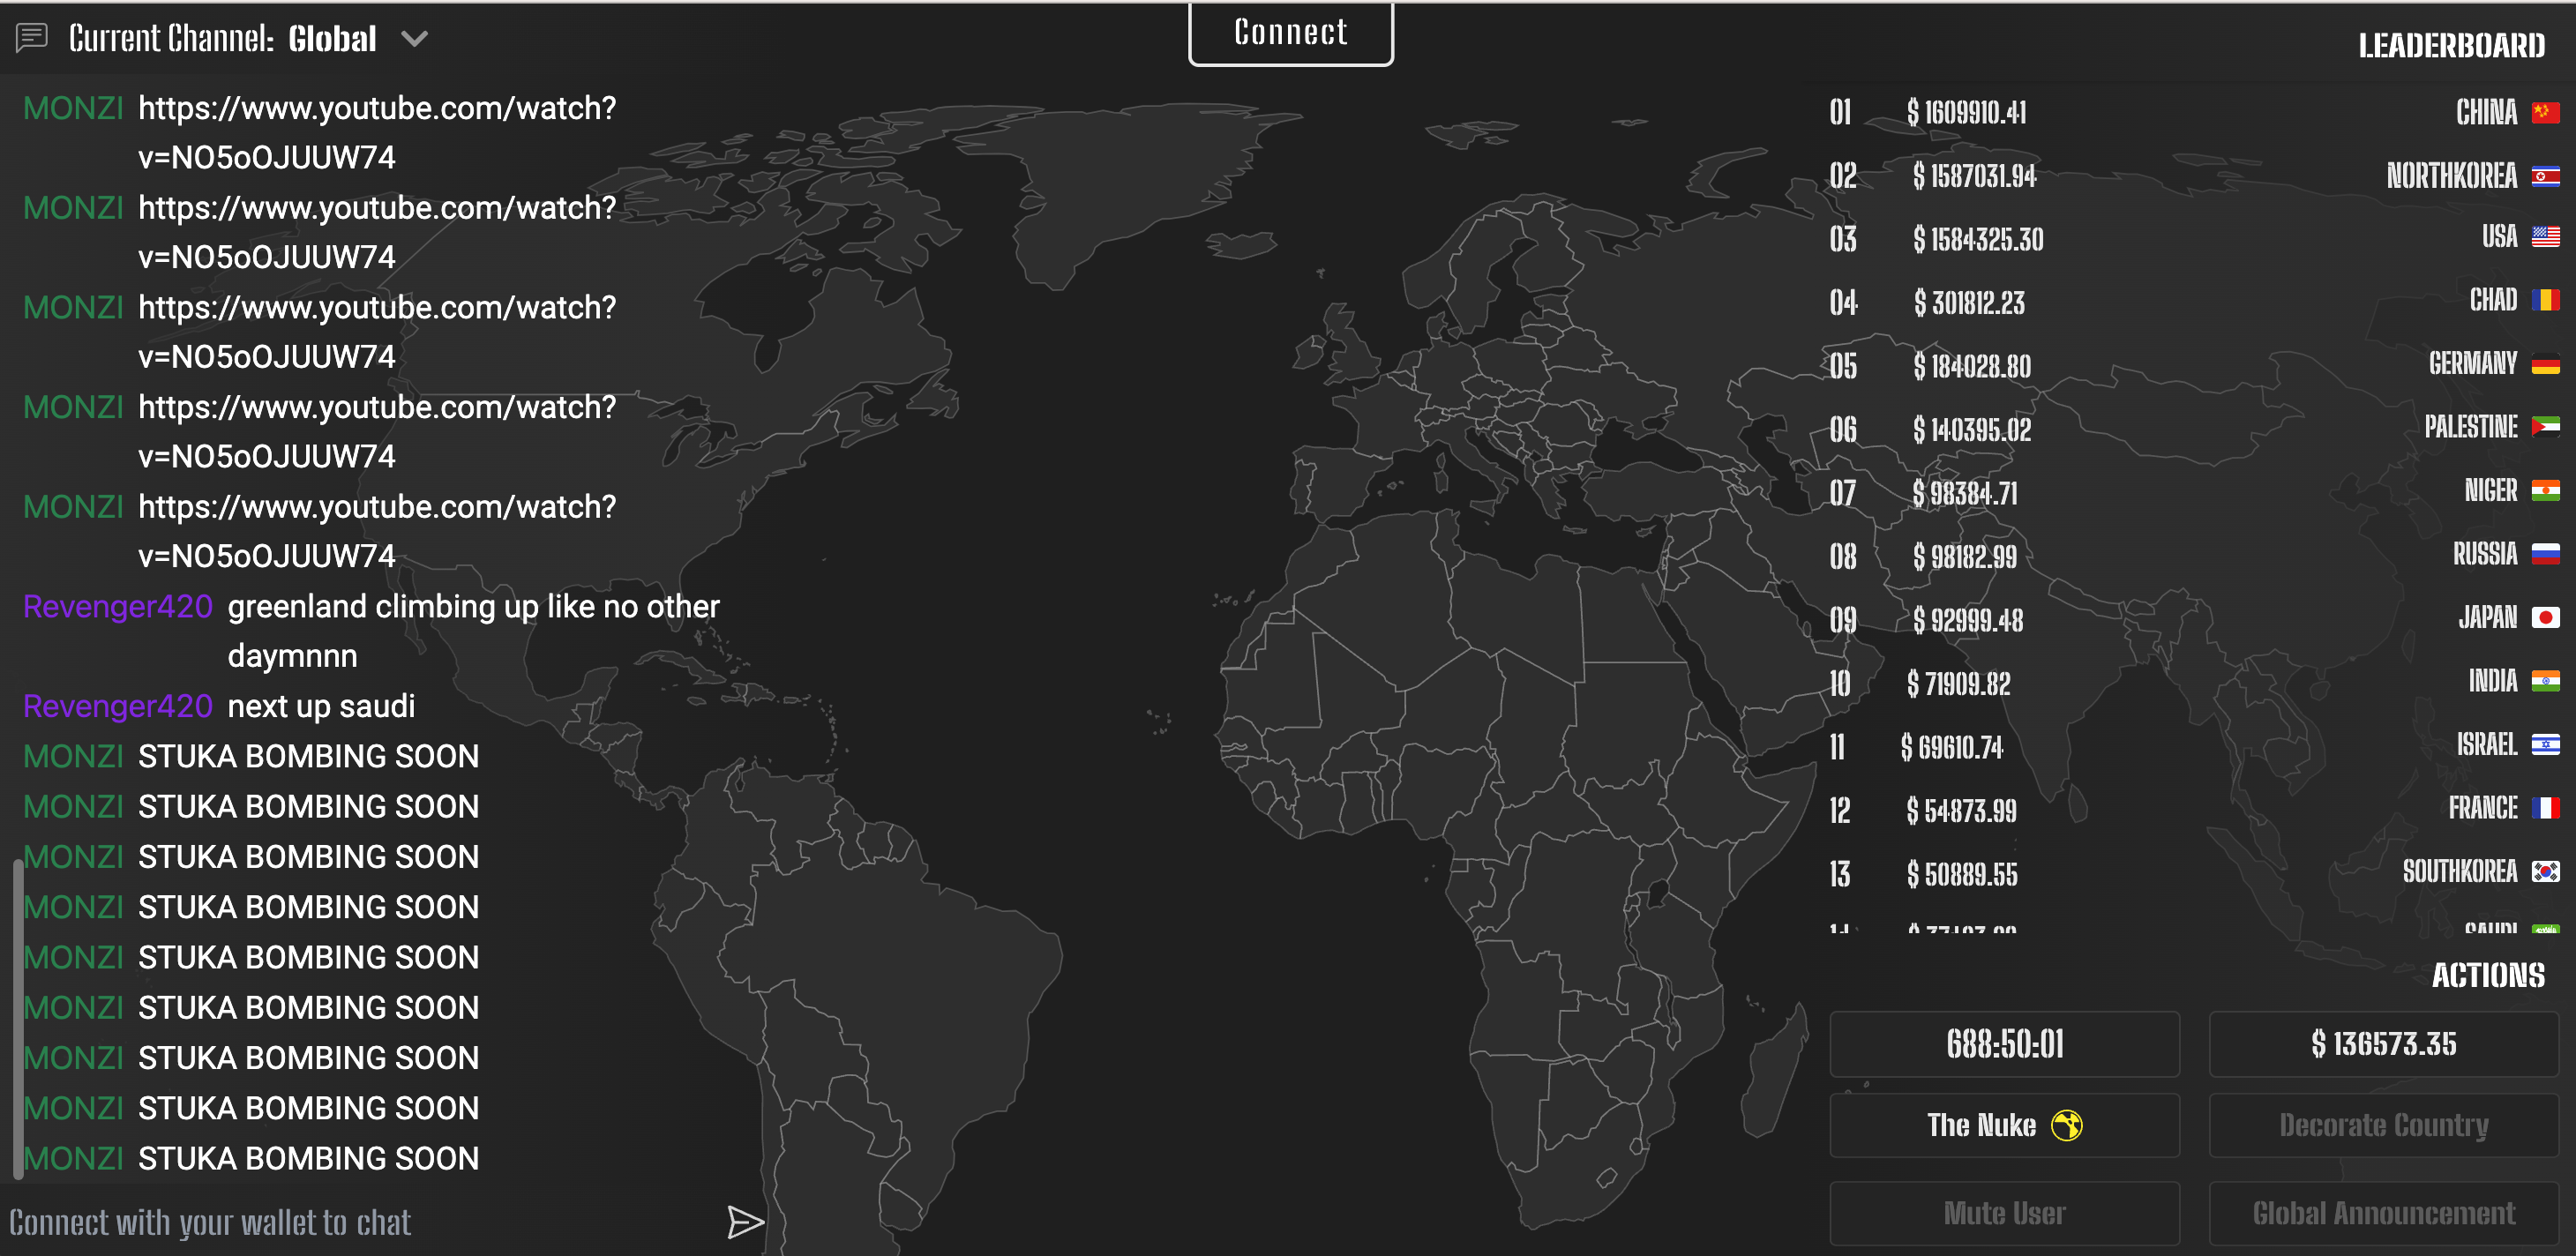Click the send message arrow icon
The image size is (2576, 1256).
[x=745, y=1221]
